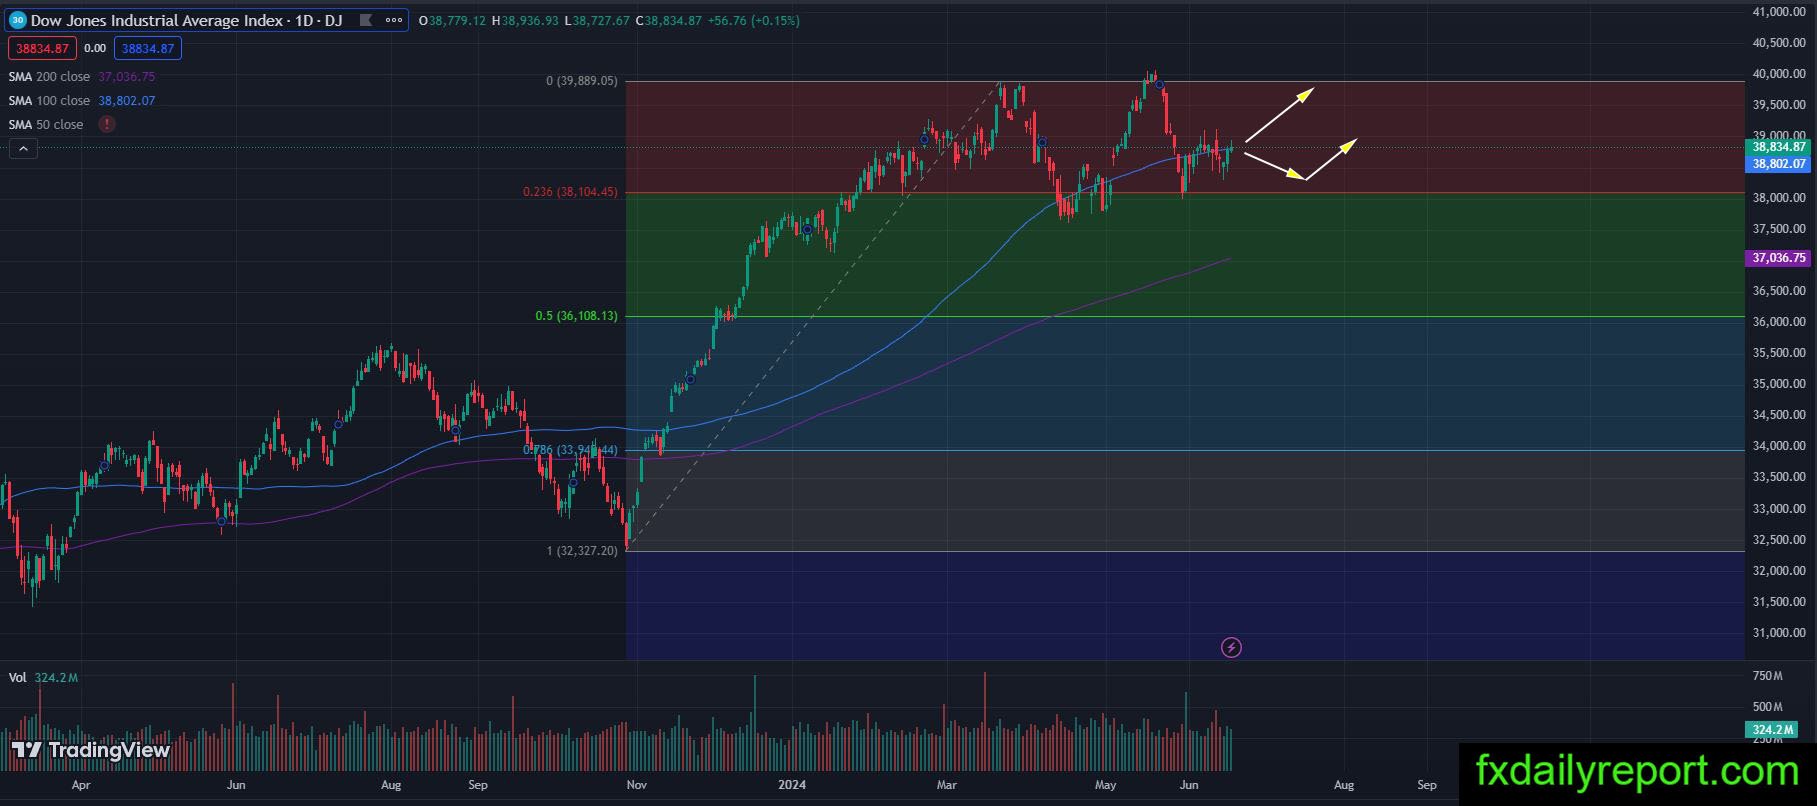Click the blue 38,802.07 SMA price tag
Viewport: 1817px width, 806px height.
pos(1779,164)
